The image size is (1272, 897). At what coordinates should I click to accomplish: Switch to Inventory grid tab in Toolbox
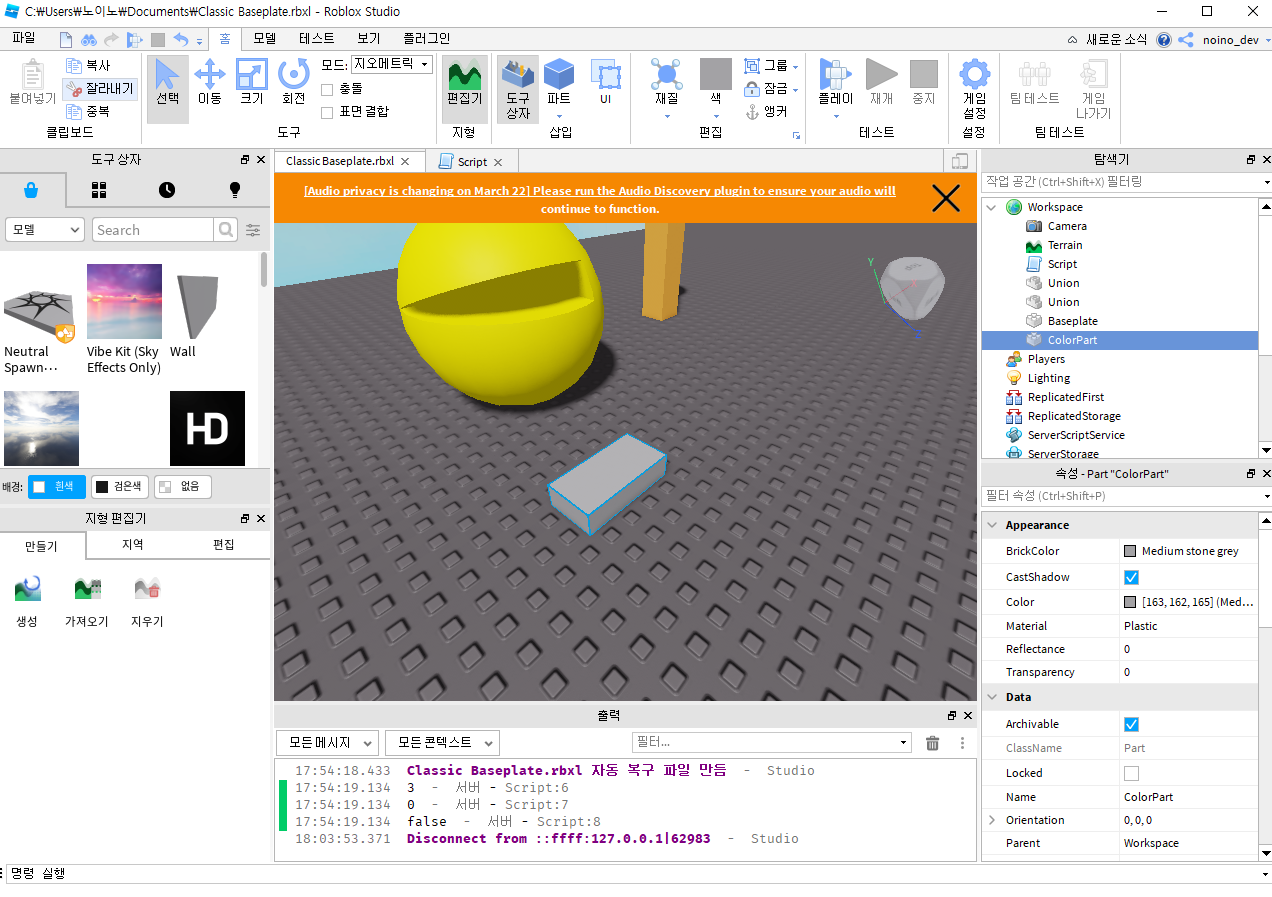tap(99, 190)
